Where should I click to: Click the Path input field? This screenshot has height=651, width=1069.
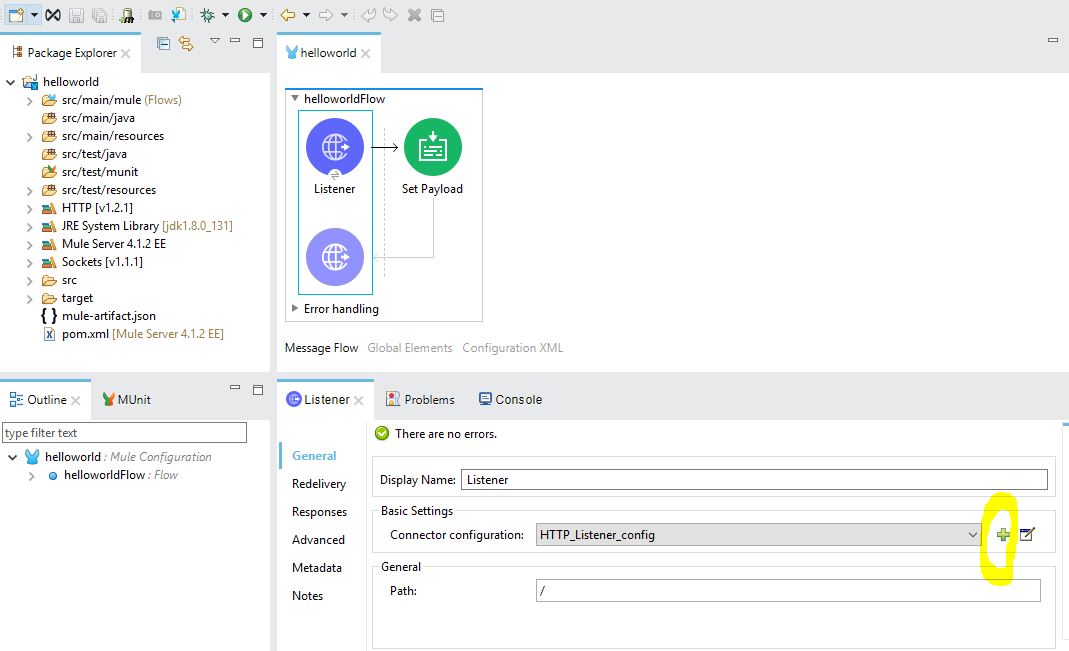[x=787, y=591]
